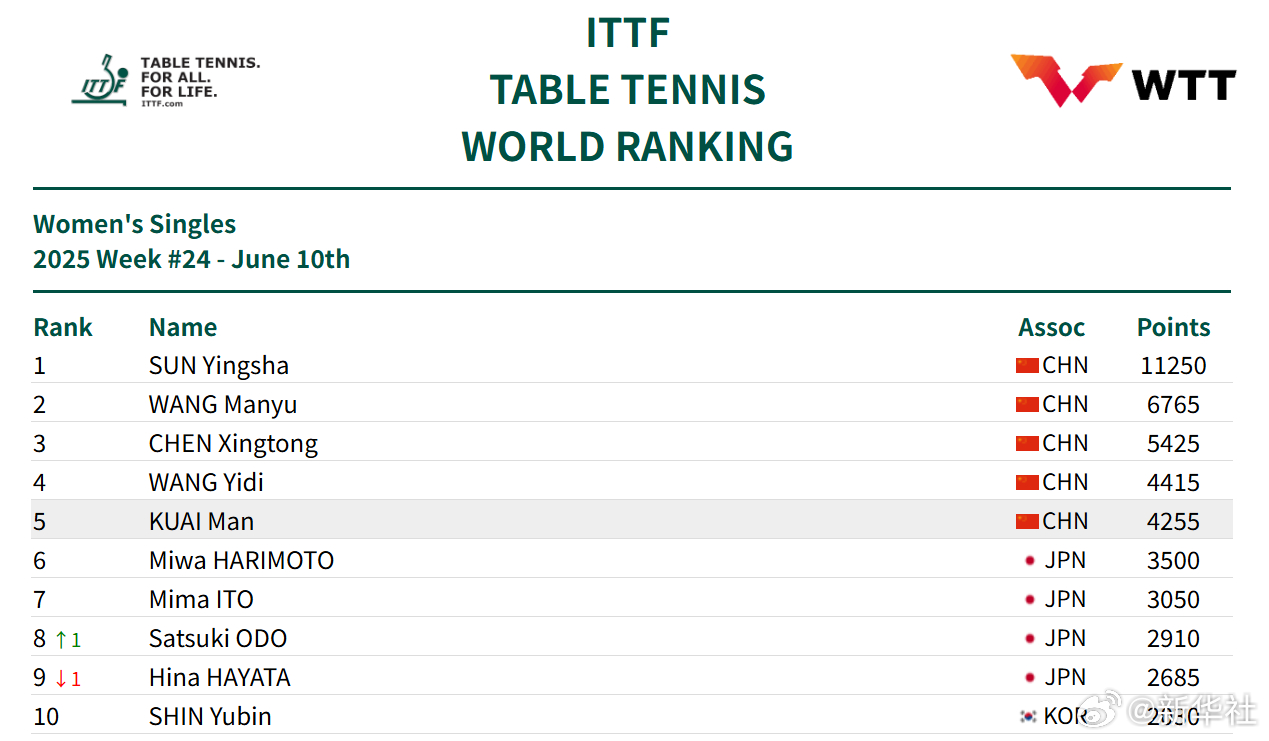Click the red down arrow at rank 9

[61, 678]
